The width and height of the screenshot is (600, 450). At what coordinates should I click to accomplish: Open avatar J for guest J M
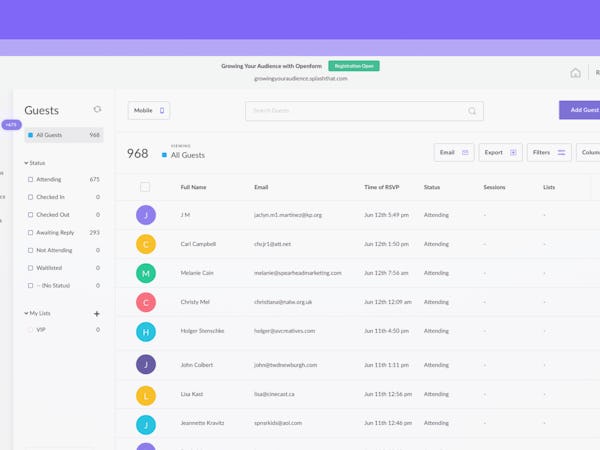146,215
